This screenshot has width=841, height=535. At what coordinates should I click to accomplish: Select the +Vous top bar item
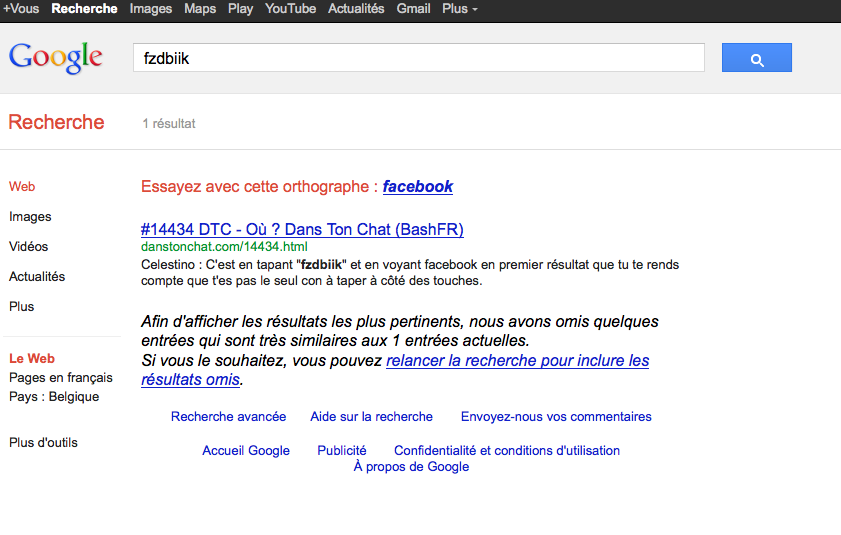[x=21, y=9]
